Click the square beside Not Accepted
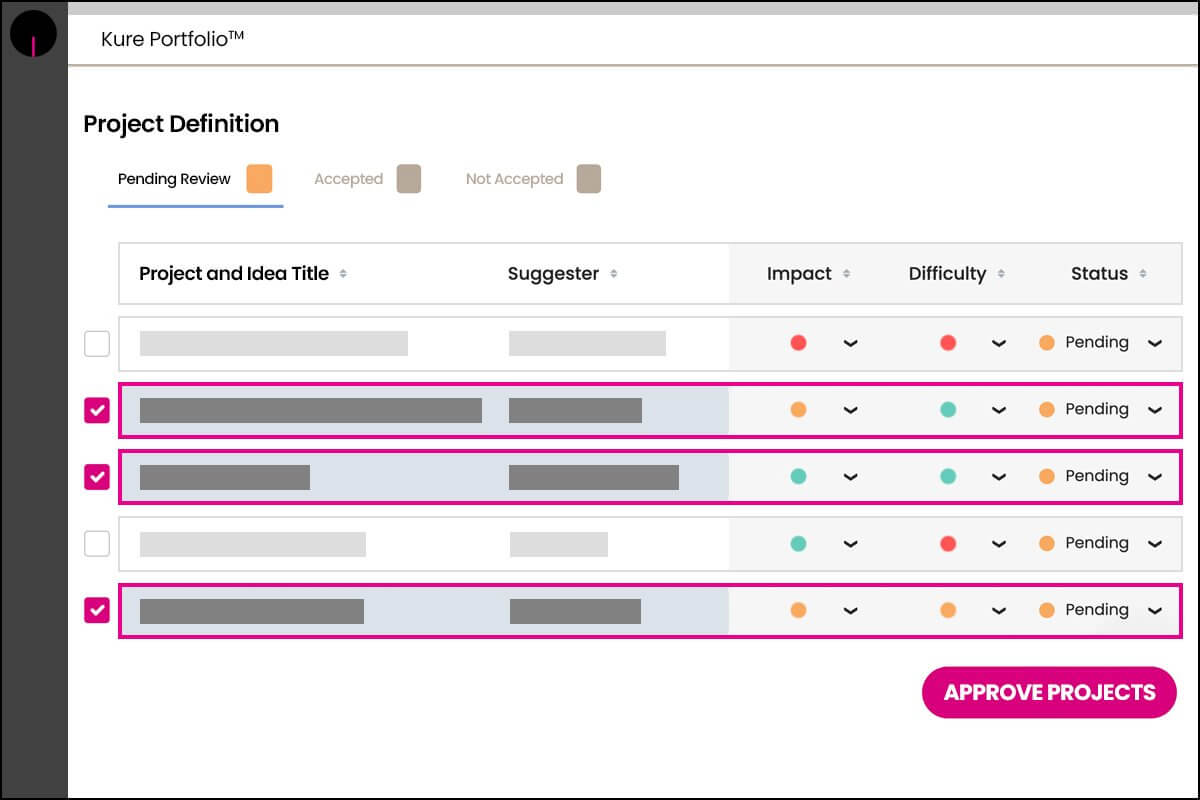Image resolution: width=1200 pixels, height=800 pixels. (x=588, y=177)
